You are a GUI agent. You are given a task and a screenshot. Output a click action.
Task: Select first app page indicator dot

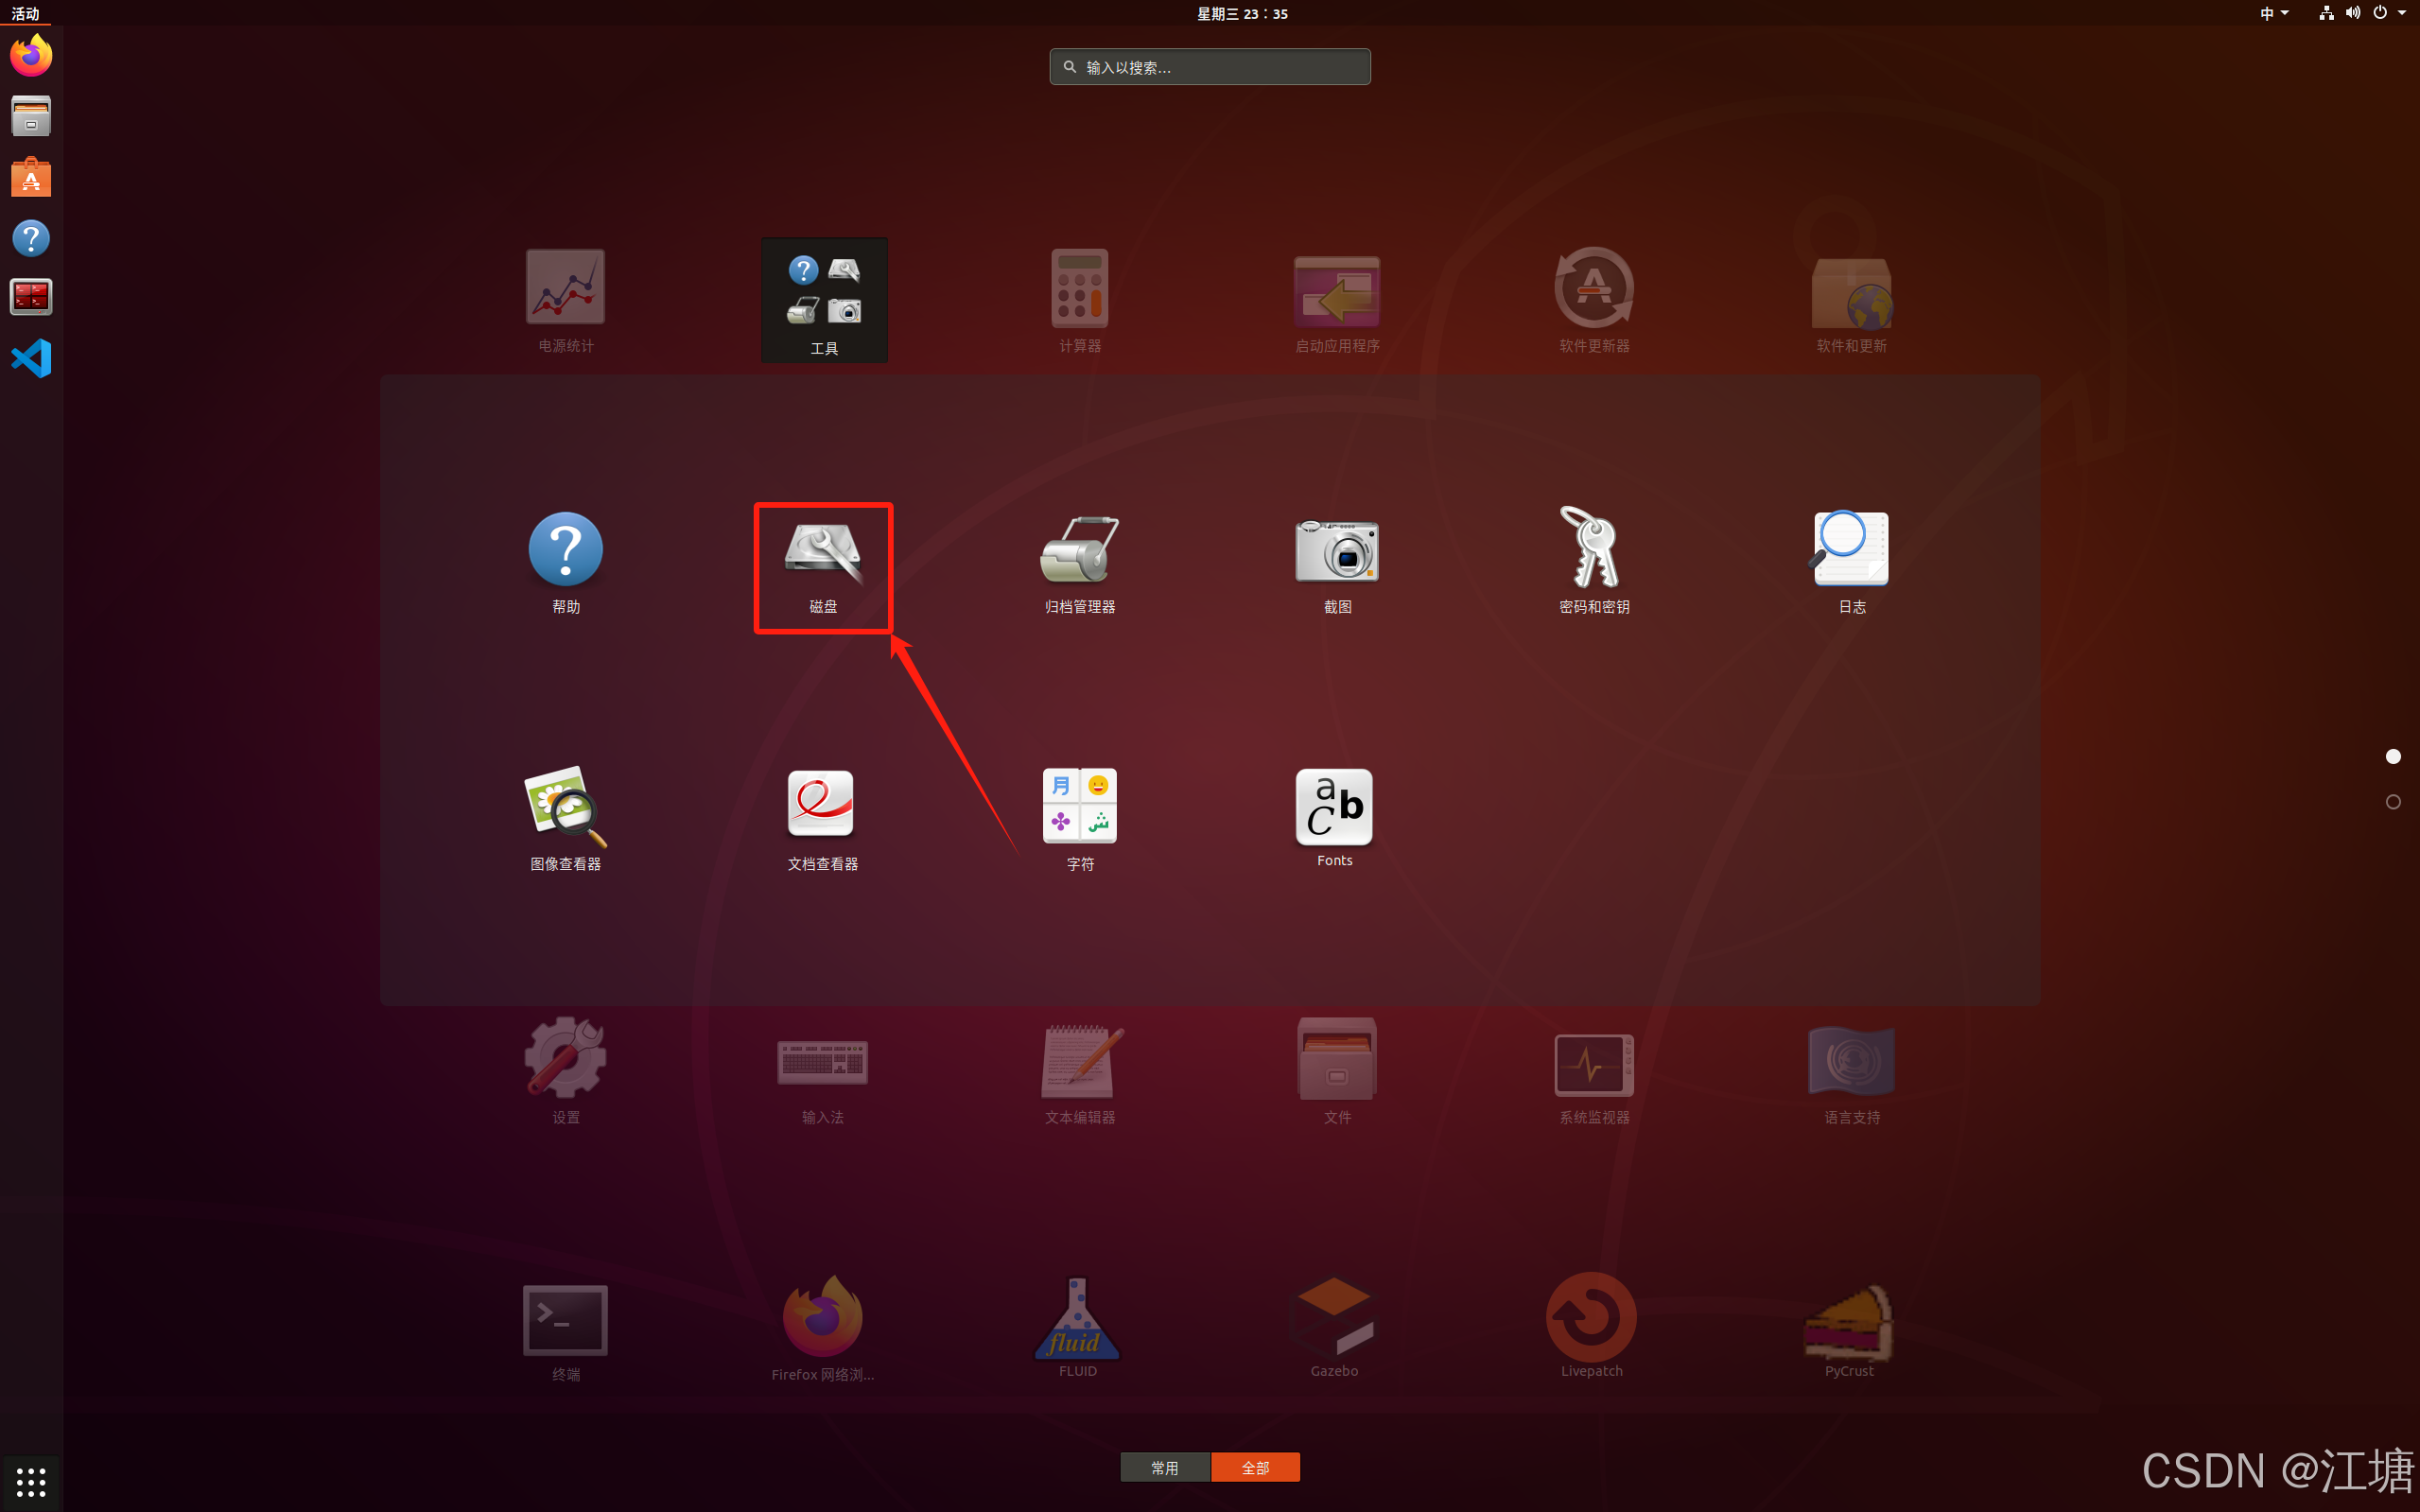click(2393, 756)
